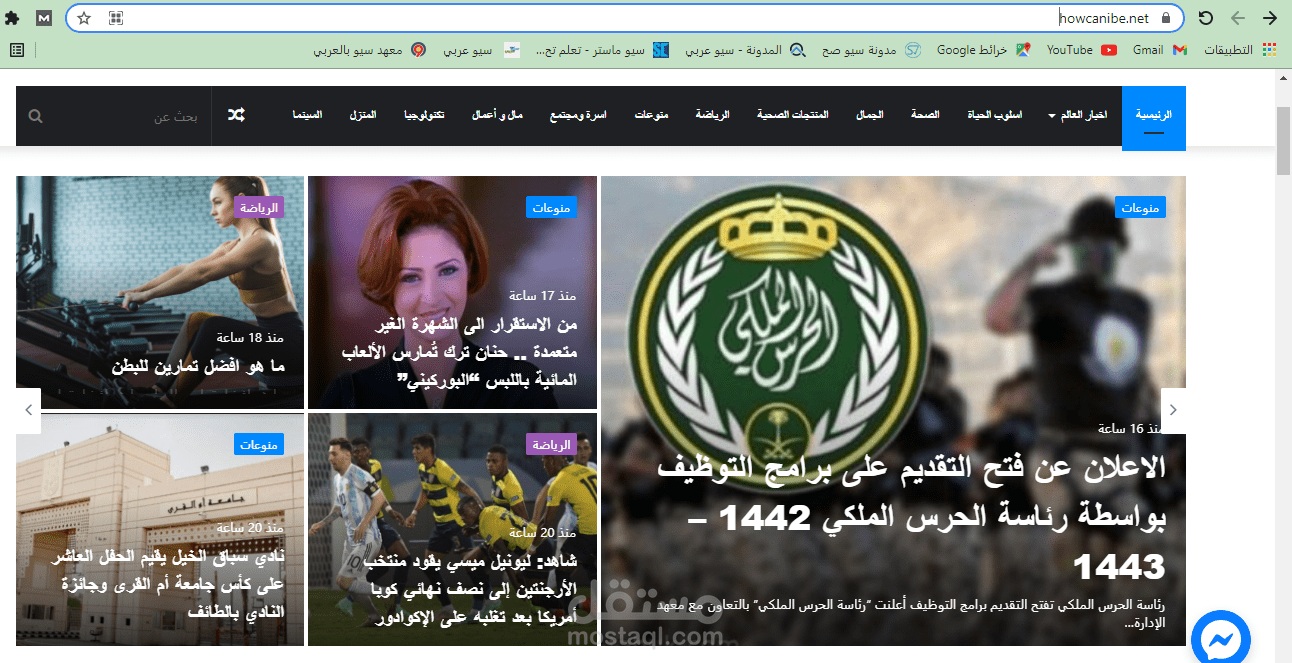Click the الرياضة tag on Messi article

coord(552,444)
